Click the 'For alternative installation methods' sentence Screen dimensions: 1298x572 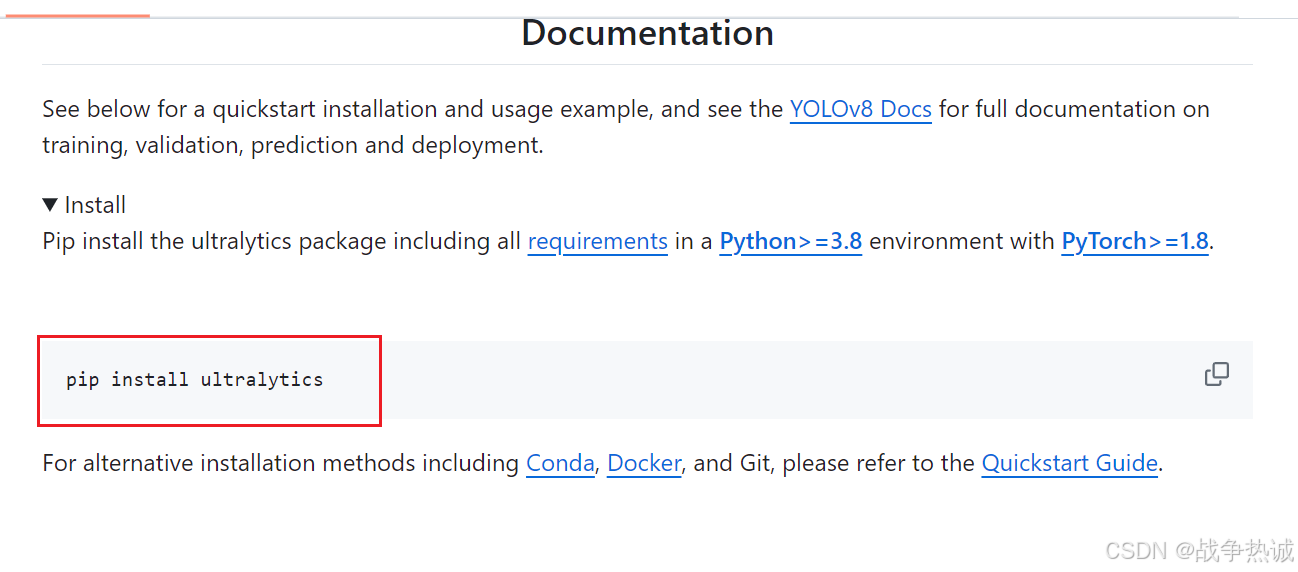click(280, 463)
